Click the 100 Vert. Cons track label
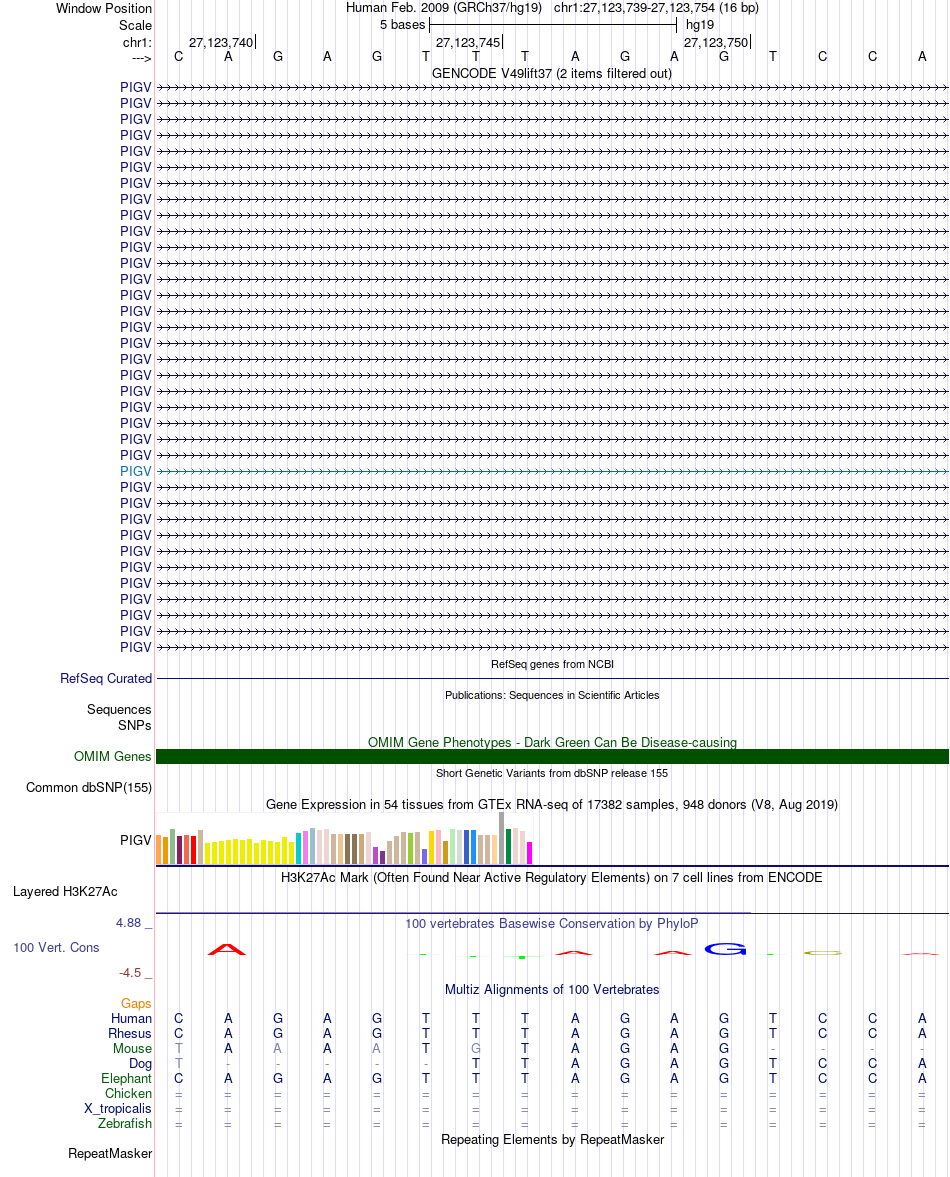This screenshot has height=1177, width=950. (56, 948)
